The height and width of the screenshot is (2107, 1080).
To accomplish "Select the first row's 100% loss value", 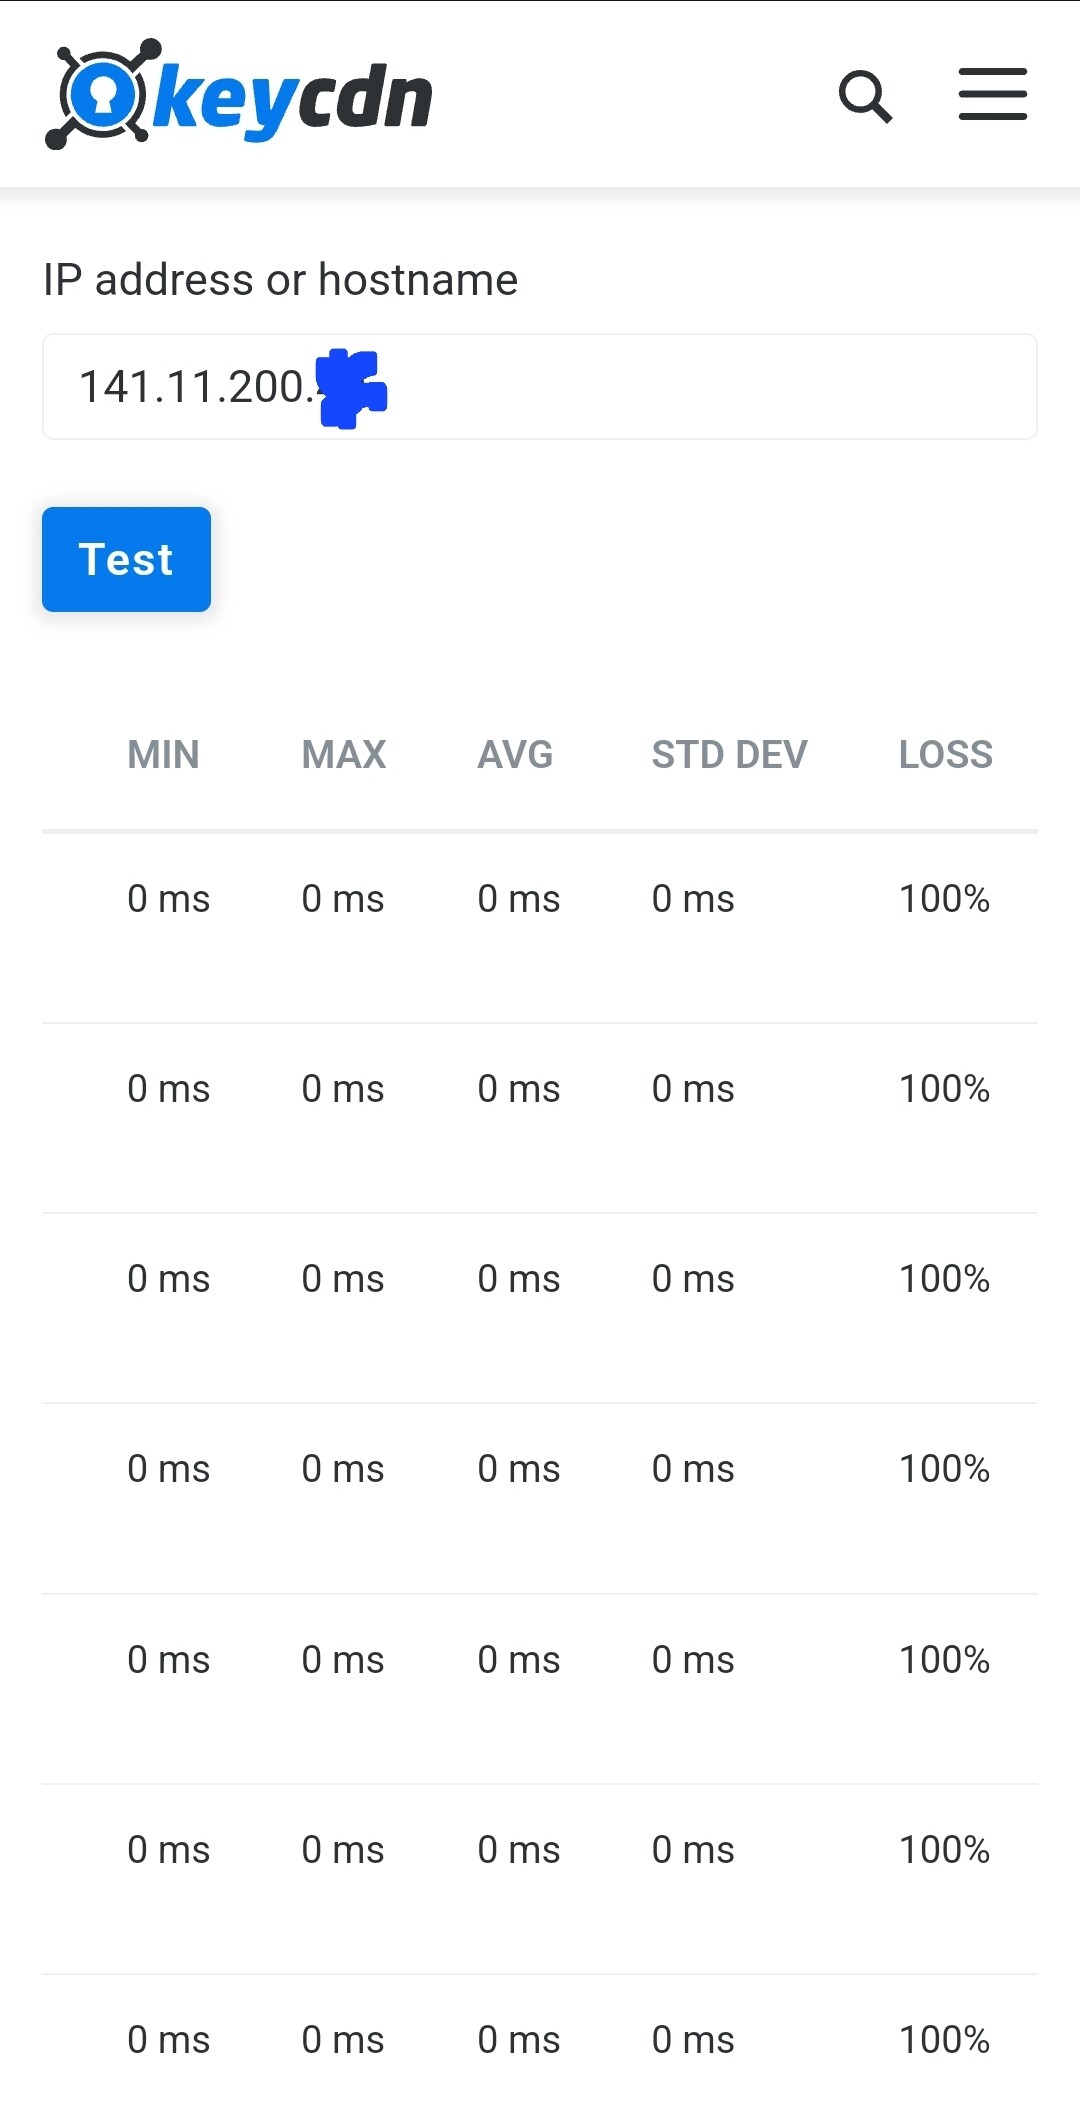I will [944, 899].
